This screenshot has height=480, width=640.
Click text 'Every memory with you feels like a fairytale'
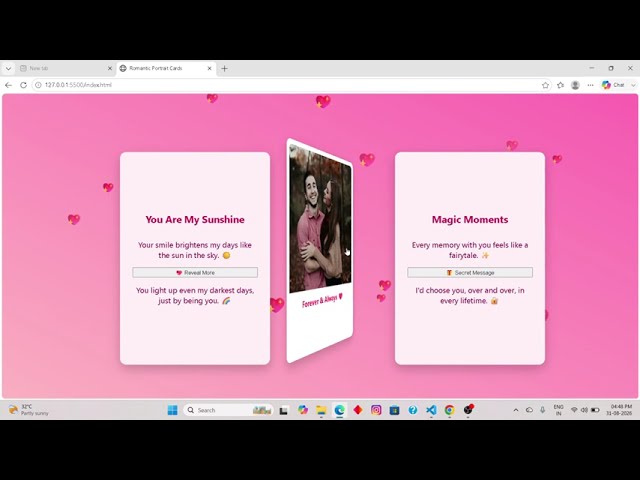click(x=470, y=250)
